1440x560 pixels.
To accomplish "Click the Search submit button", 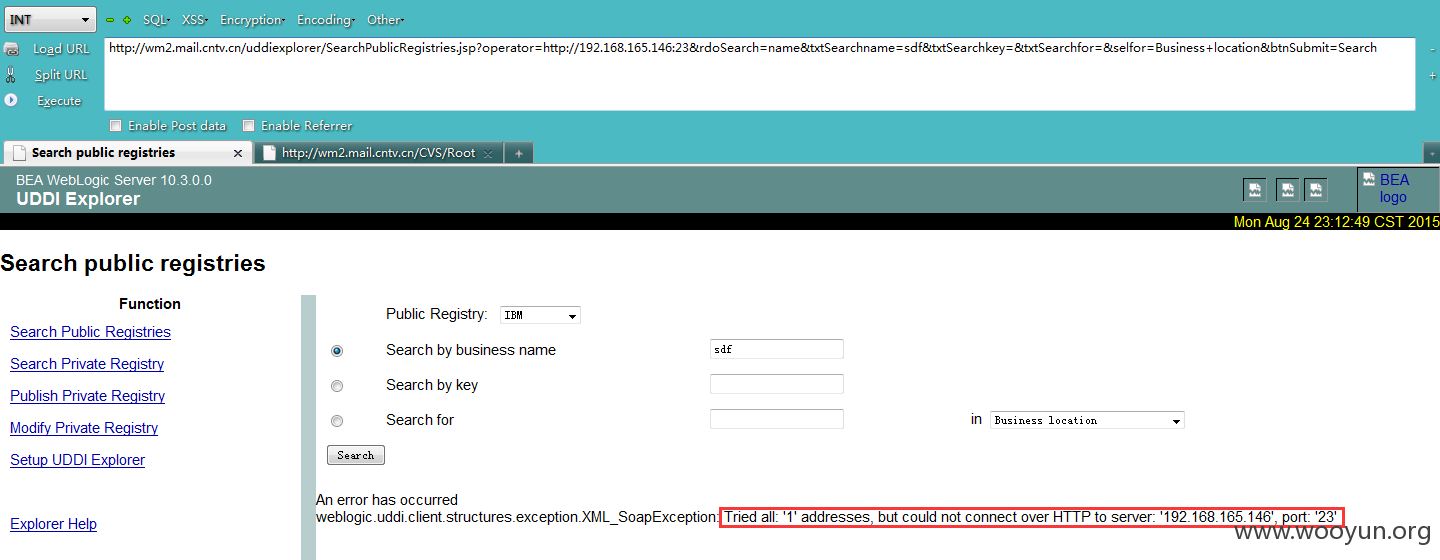I will (356, 455).
